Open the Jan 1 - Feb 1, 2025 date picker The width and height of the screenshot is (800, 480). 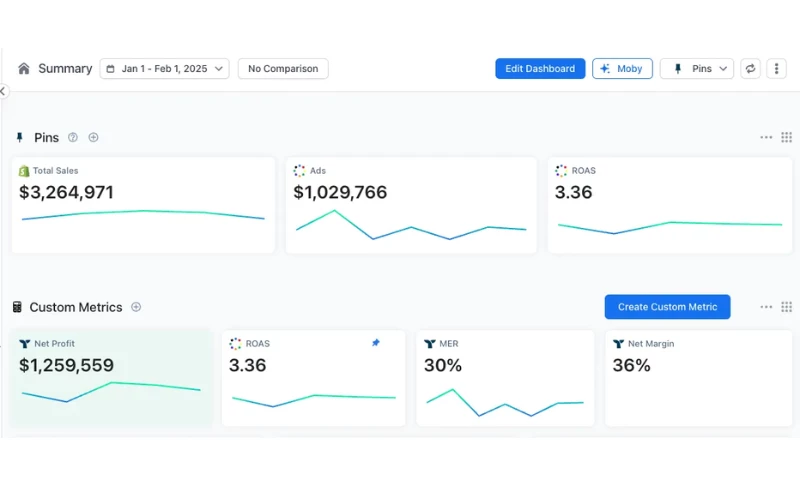point(164,69)
